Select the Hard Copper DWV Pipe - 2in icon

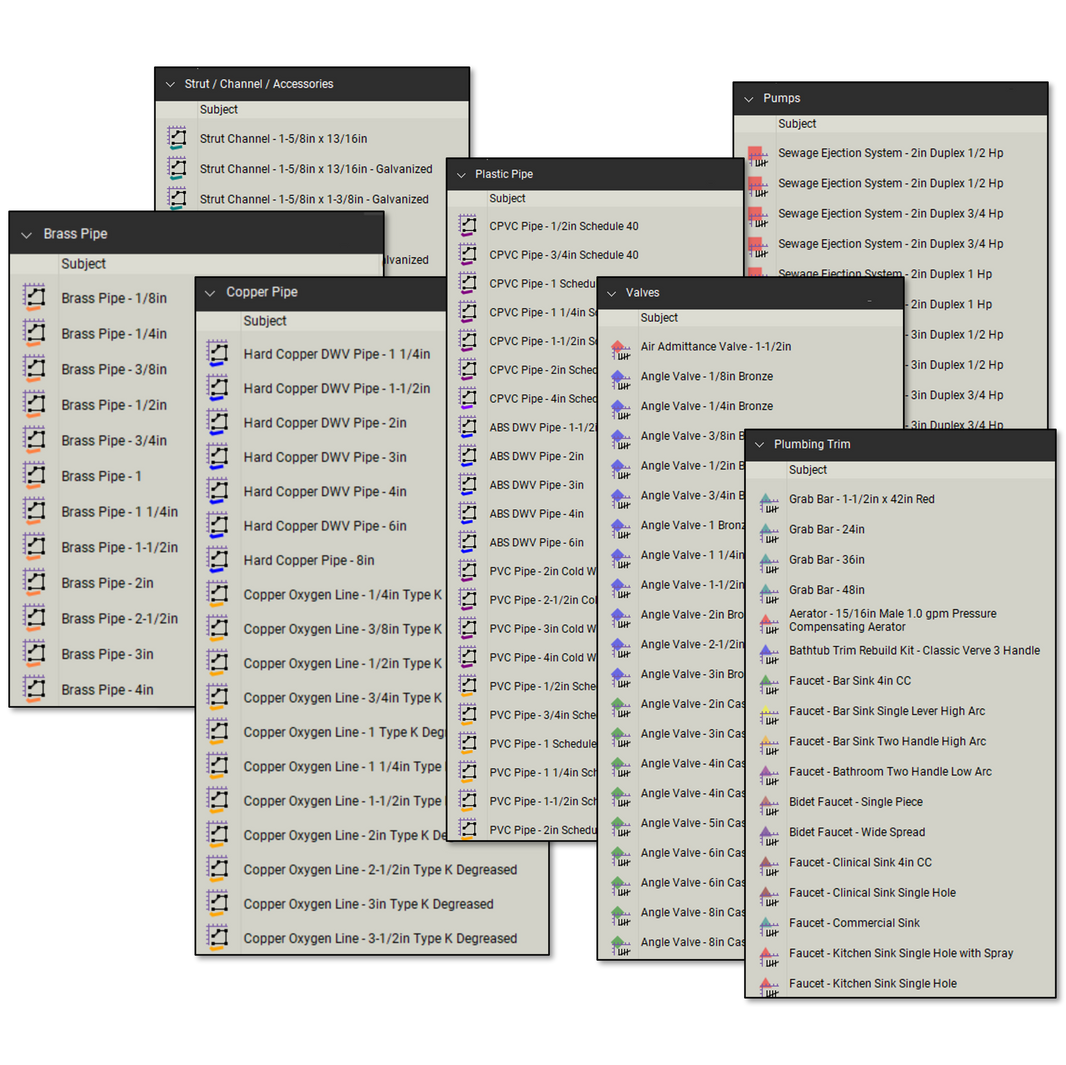coord(218,423)
